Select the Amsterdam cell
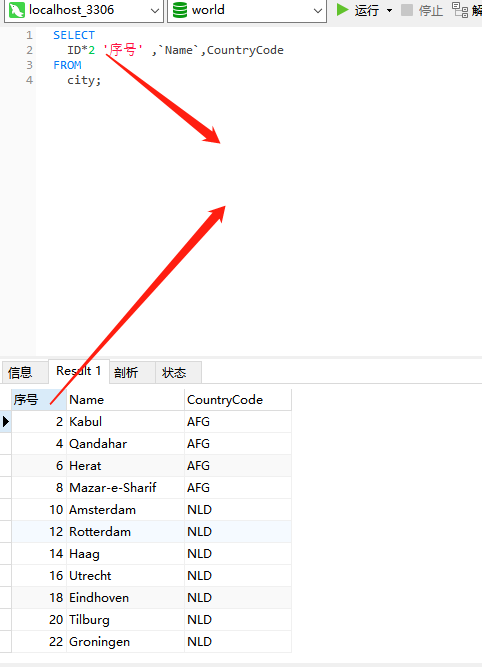Screen dimensions: 482x667 point(125,510)
